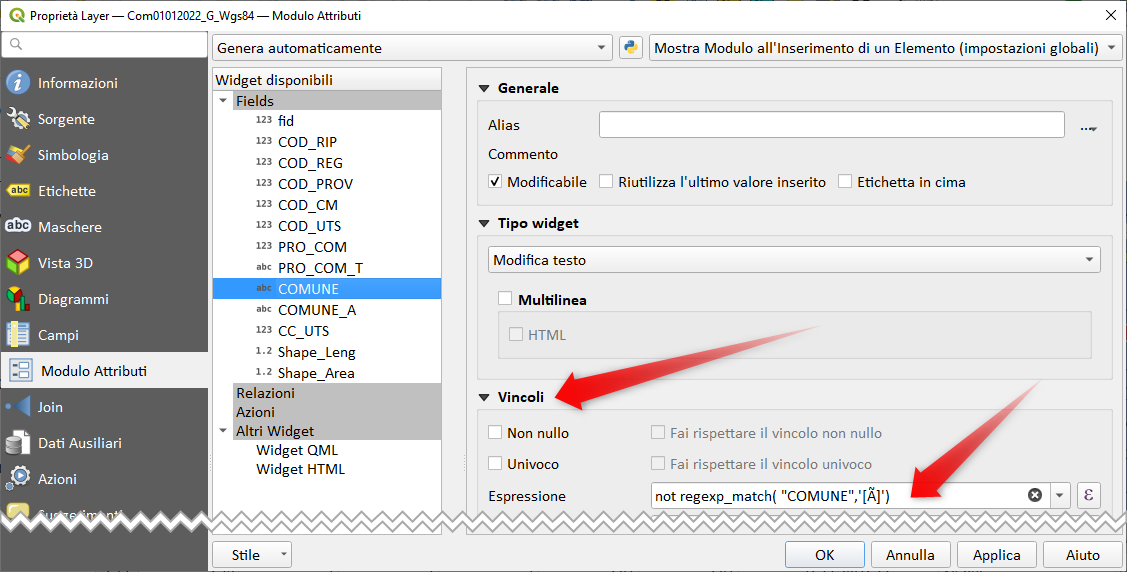The height and width of the screenshot is (572, 1127).
Task: Open the Vista 3D cube icon
Action: (18, 263)
